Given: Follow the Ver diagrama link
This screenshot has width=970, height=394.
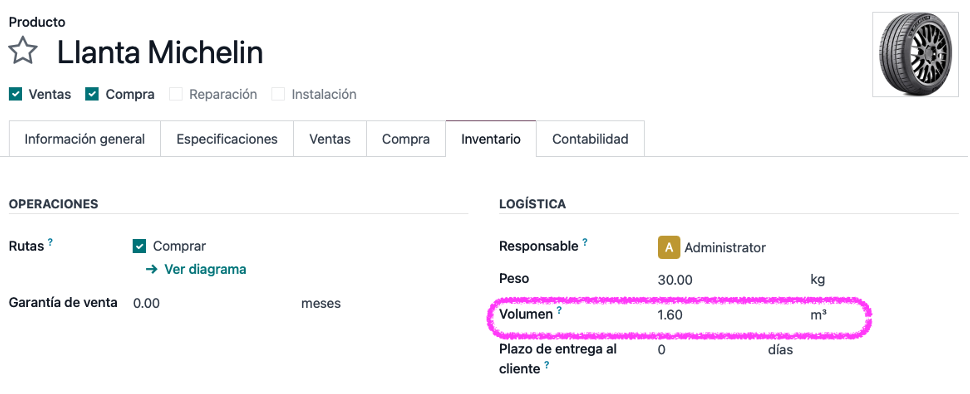Looking at the screenshot, I should coord(195,269).
